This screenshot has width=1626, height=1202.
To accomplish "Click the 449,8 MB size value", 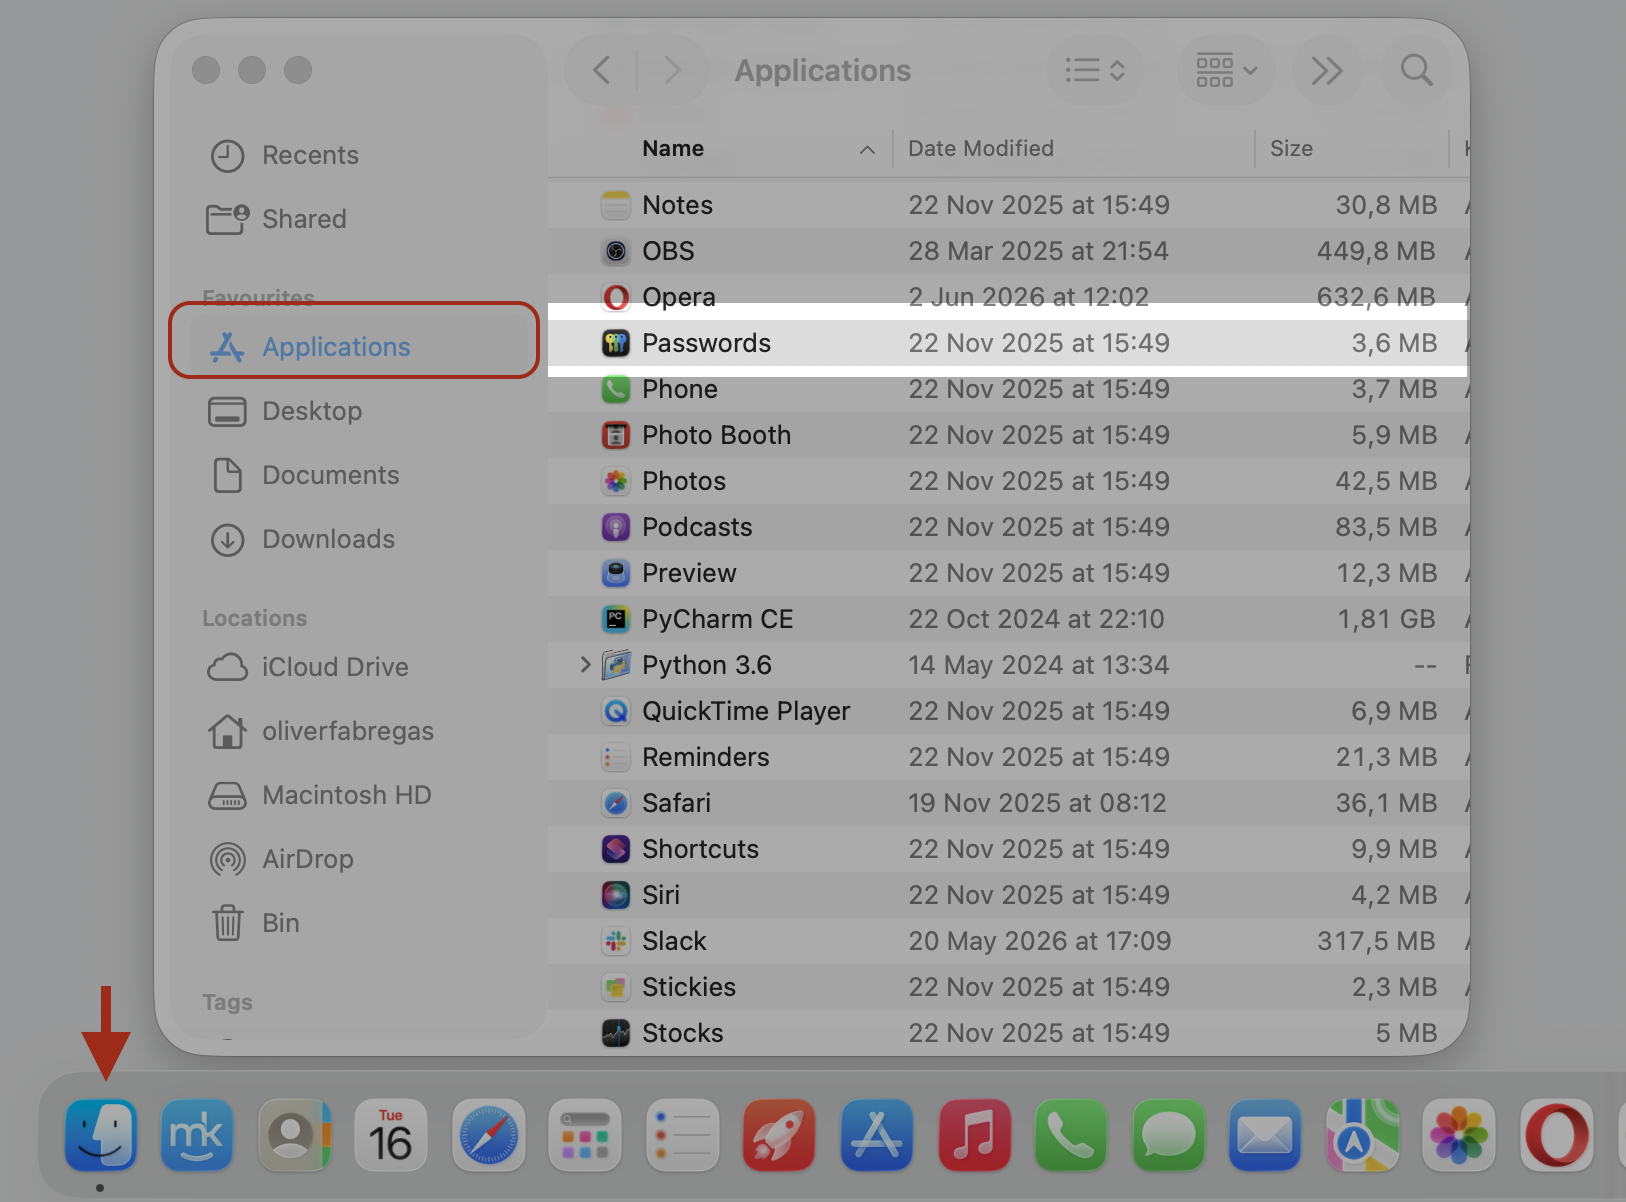I will click(x=1376, y=251).
